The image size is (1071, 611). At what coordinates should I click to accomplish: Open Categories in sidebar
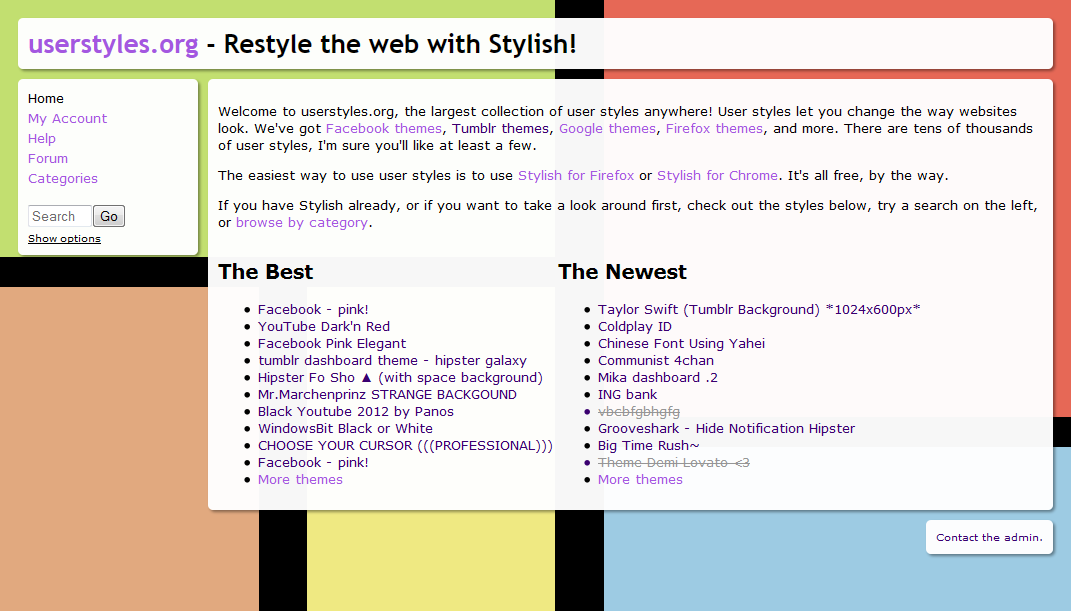coord(63,178)
